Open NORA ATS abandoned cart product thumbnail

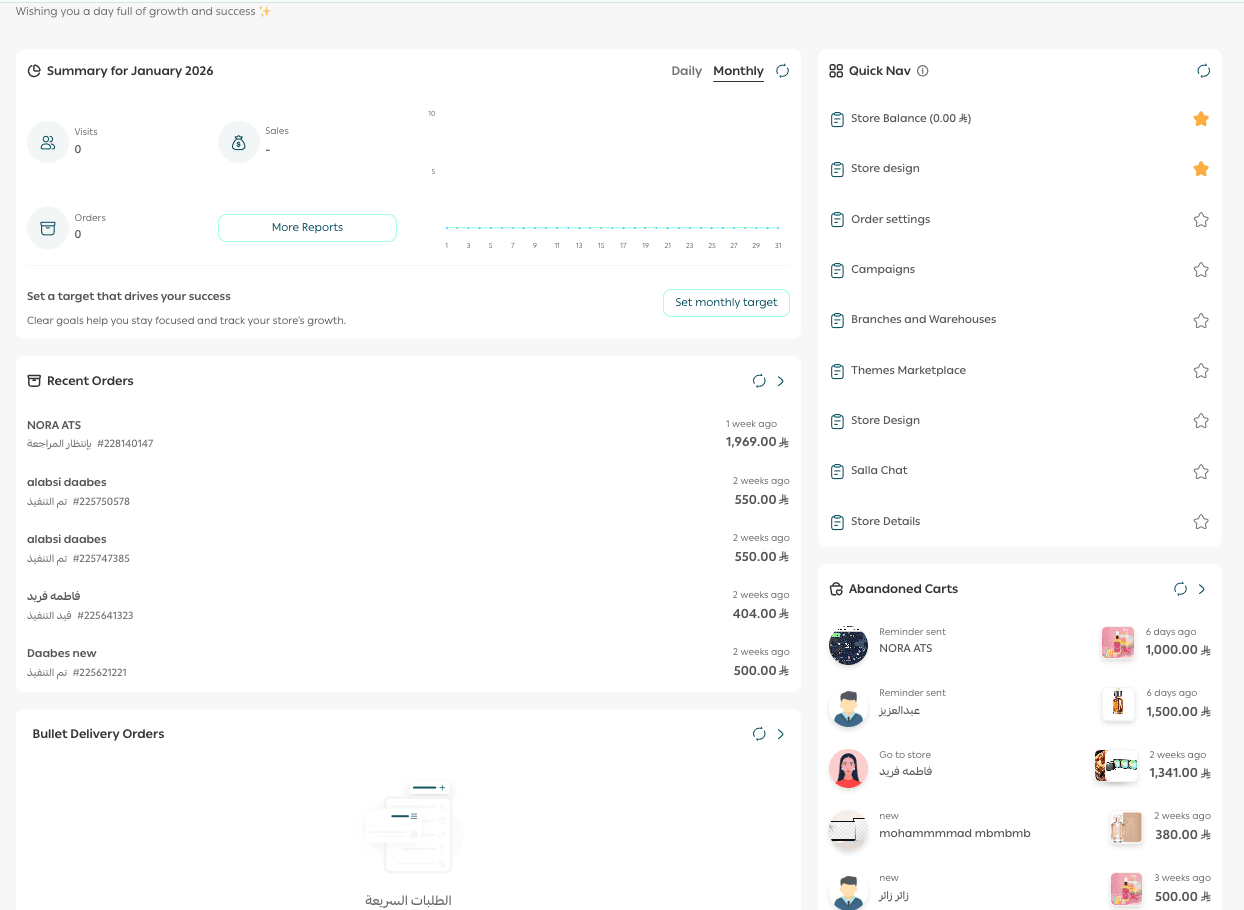[1117, 642]
